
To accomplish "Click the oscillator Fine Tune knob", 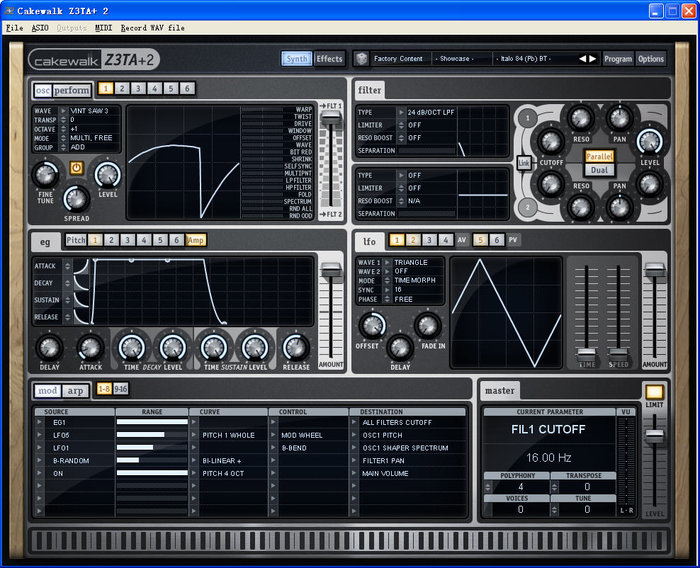I will click(46, 173).
